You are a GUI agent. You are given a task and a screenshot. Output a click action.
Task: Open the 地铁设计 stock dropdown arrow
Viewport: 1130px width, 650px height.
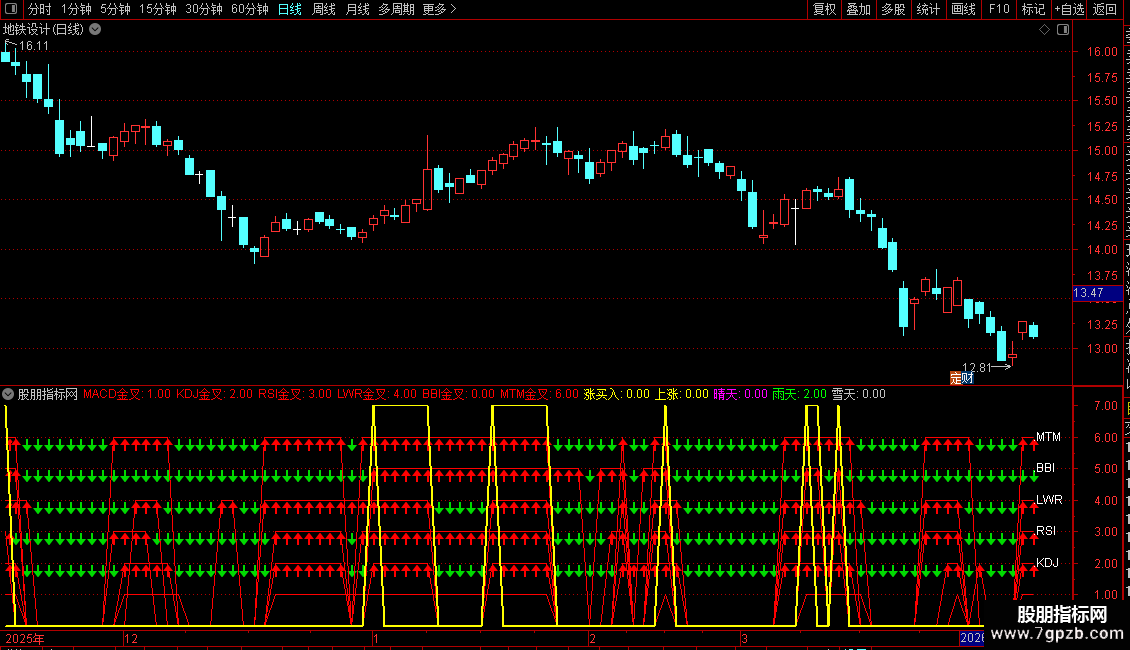(95, 30)
